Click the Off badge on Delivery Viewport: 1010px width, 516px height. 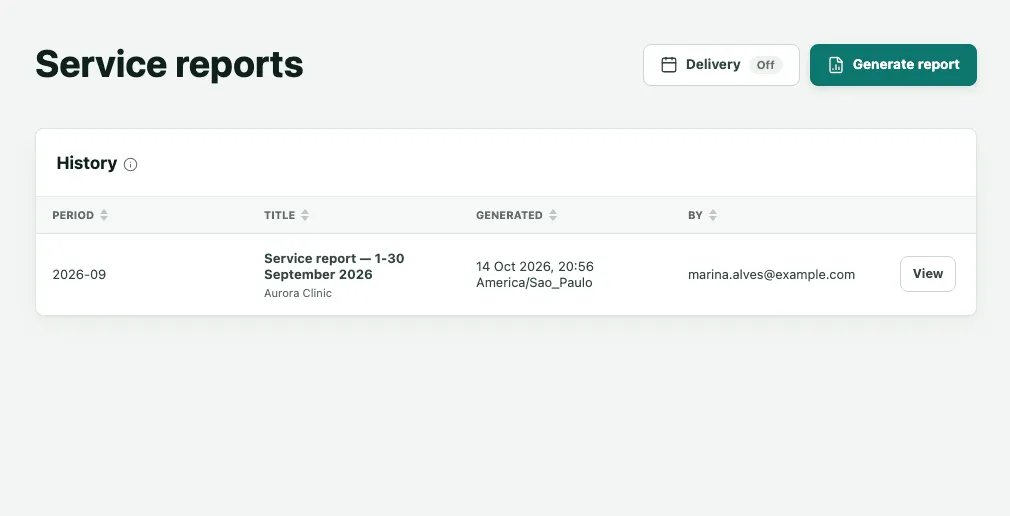[x=765, y=64]
